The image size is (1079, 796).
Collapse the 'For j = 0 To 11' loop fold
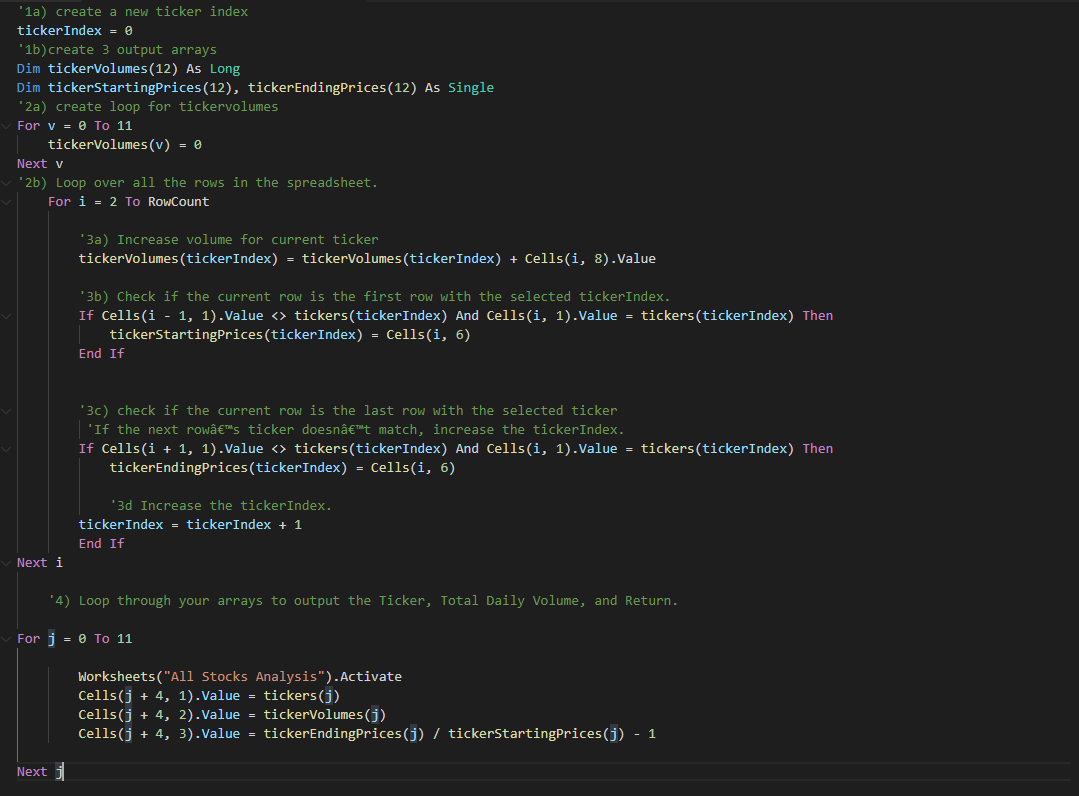point(6,639)
